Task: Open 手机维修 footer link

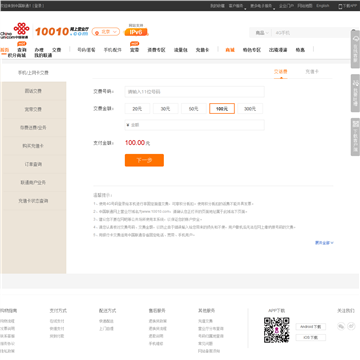Action: coord(156,344)
